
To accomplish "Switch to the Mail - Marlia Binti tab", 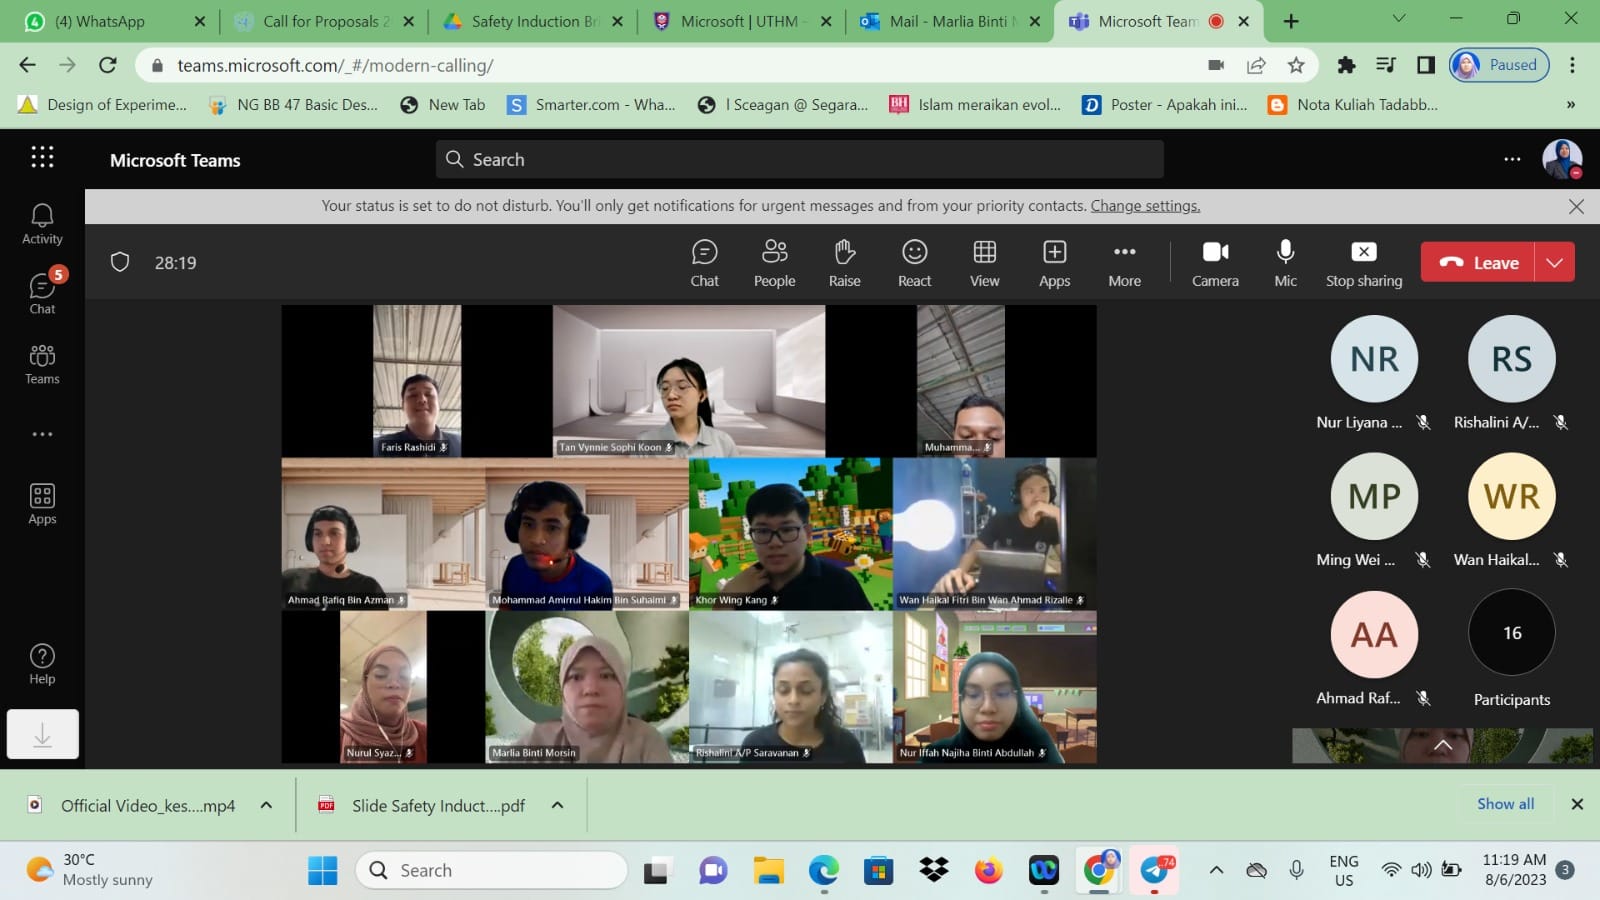I will [x=950, y=21].
